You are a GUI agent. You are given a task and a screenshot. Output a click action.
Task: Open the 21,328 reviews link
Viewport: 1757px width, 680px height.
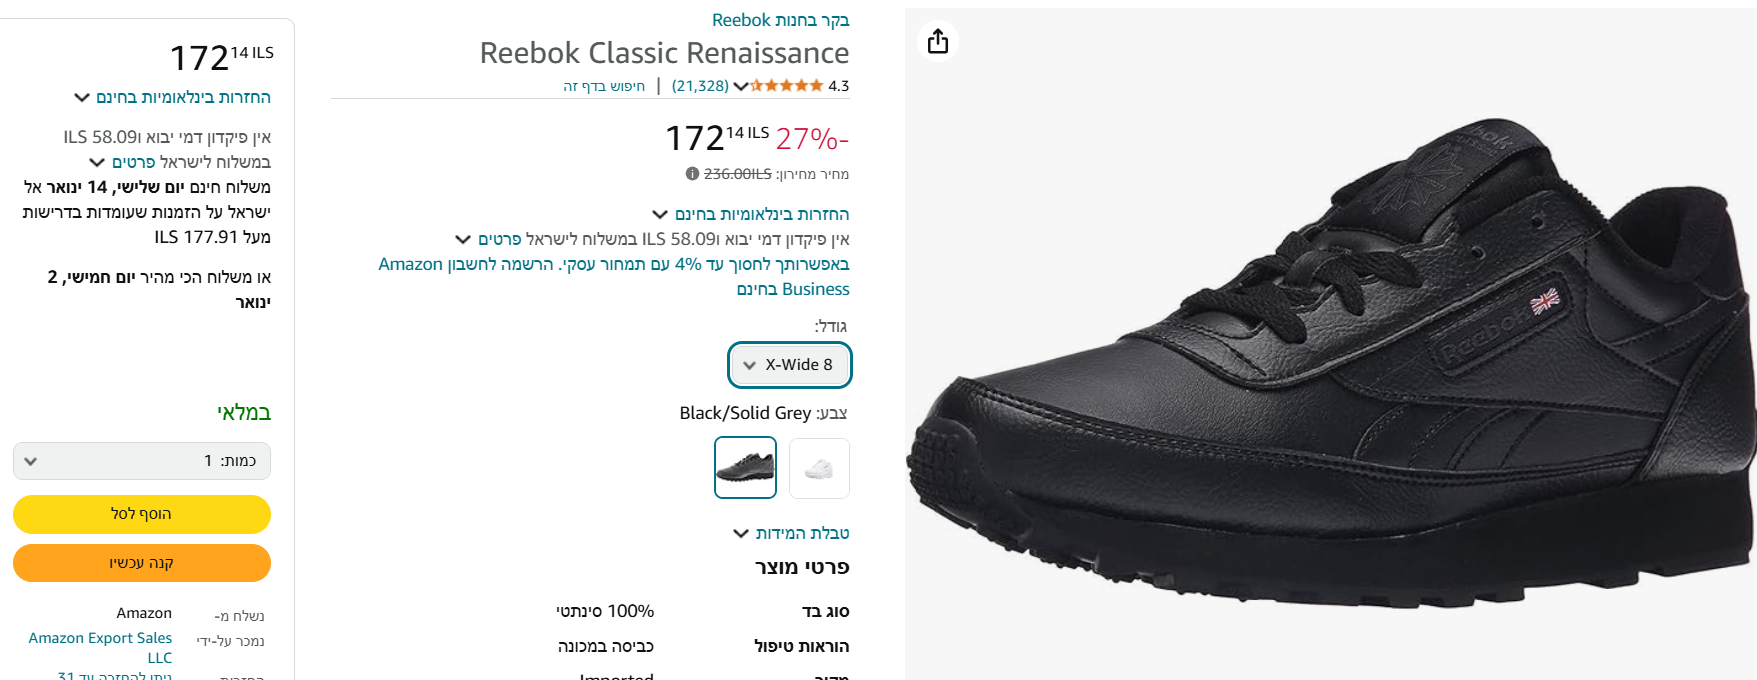(700, 86)
